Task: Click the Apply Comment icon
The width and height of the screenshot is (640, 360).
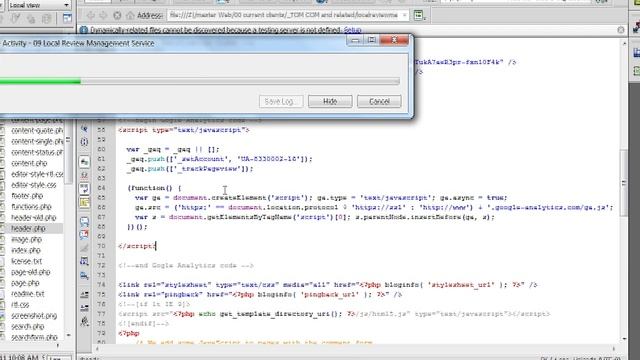Action: (x=84, y=222)
